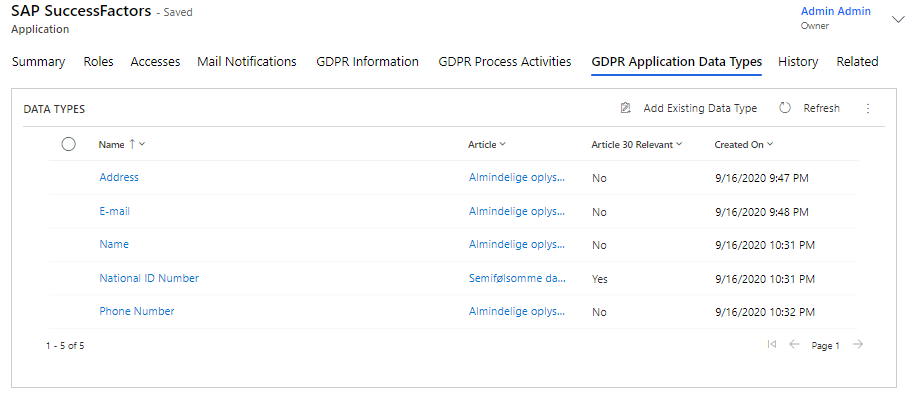This screenshot has height=420, width=913.
Task: Click the previous page arrow icon
Action: click(794, 345)
